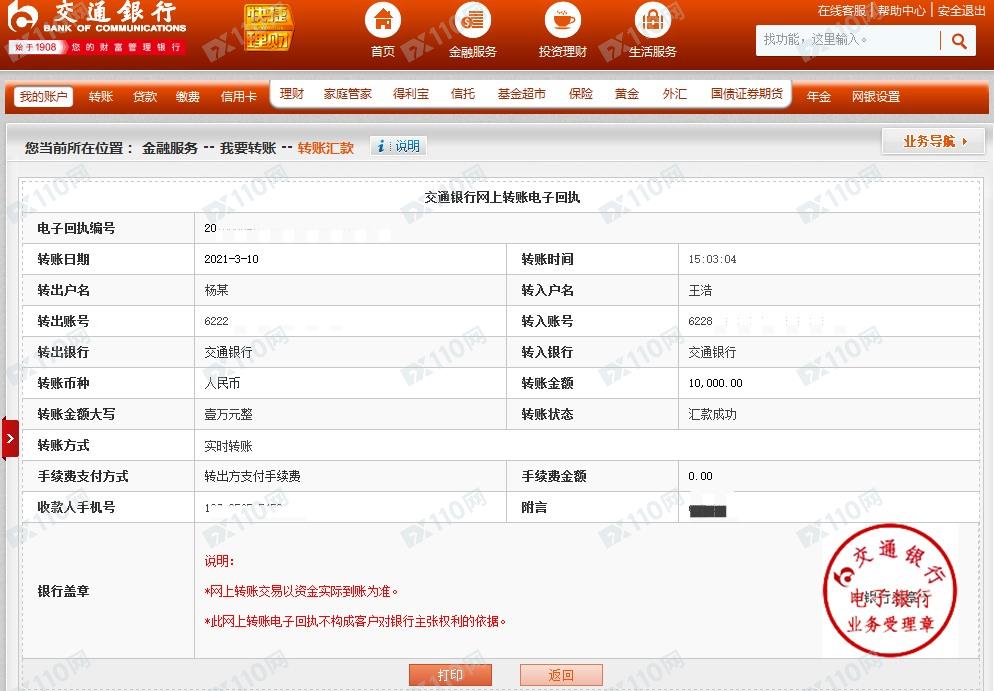
Task: Go to 首页 home icon
Action: click(x=383, y=20)
